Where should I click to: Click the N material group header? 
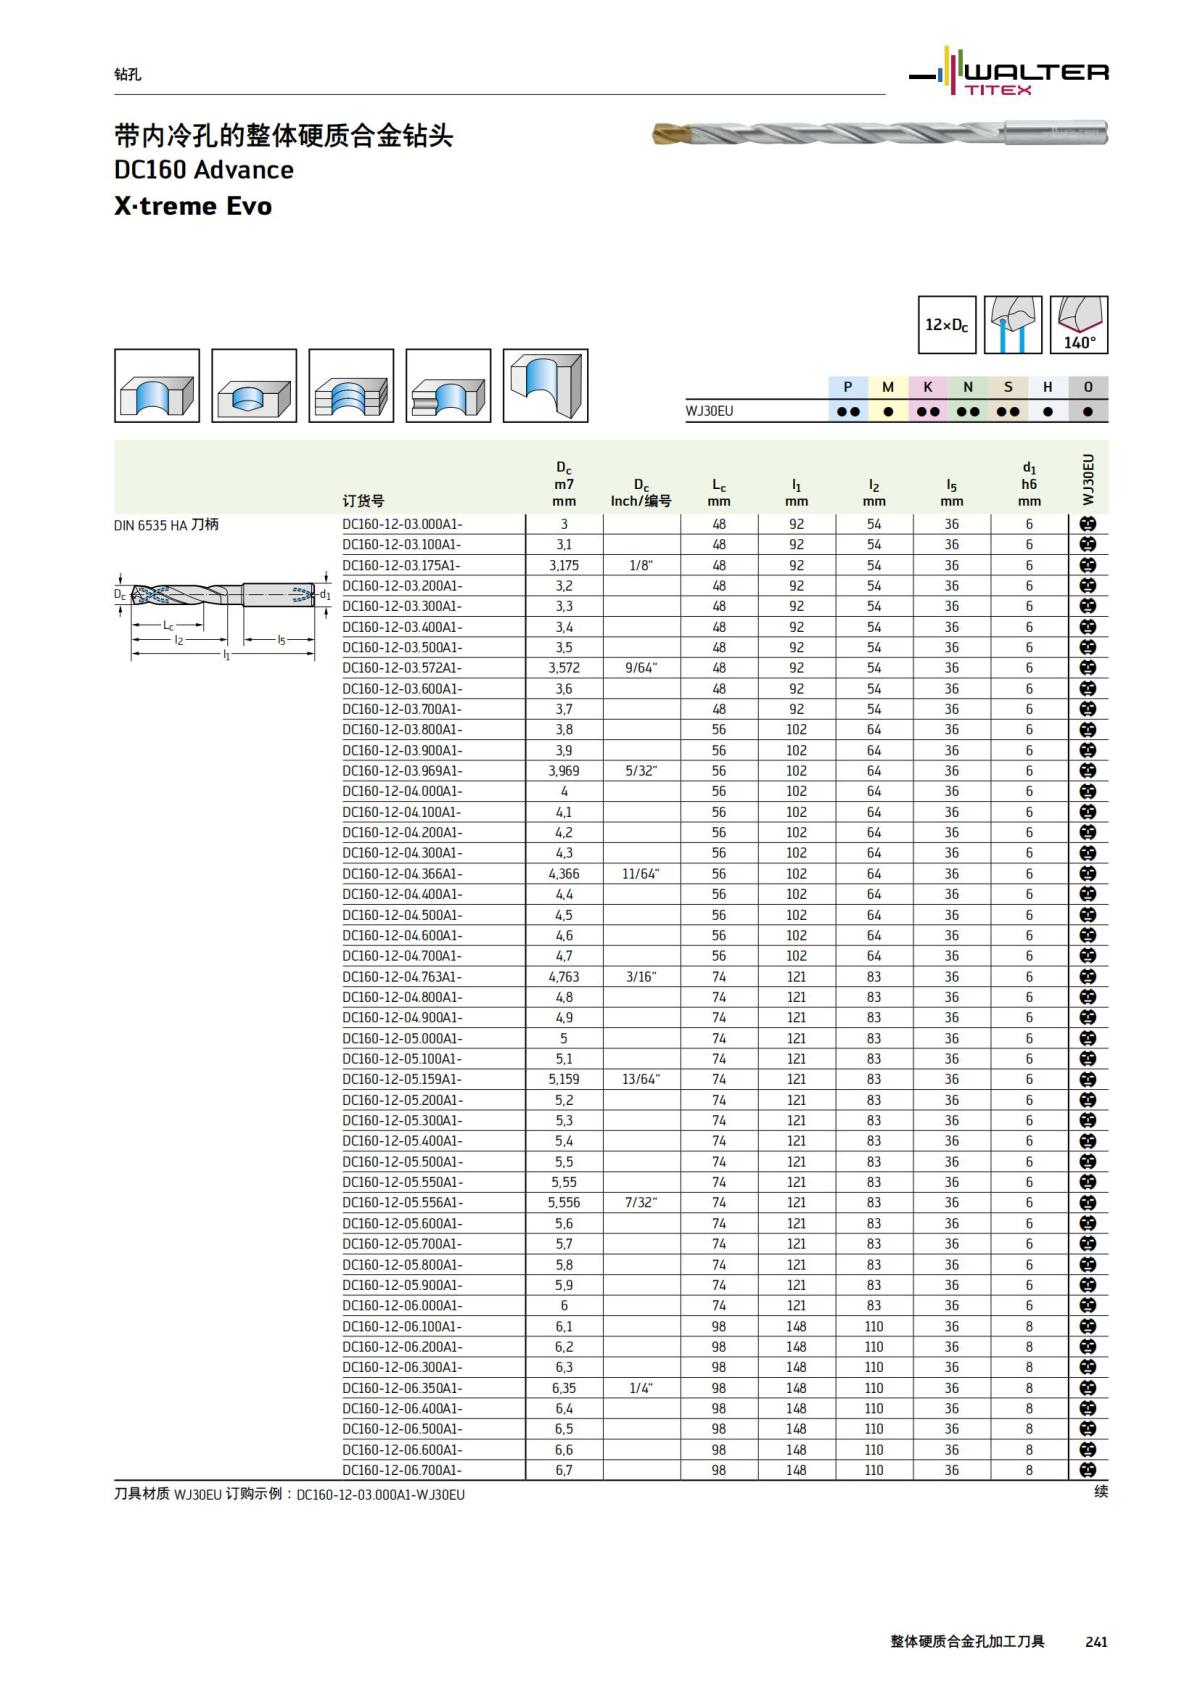968,387
